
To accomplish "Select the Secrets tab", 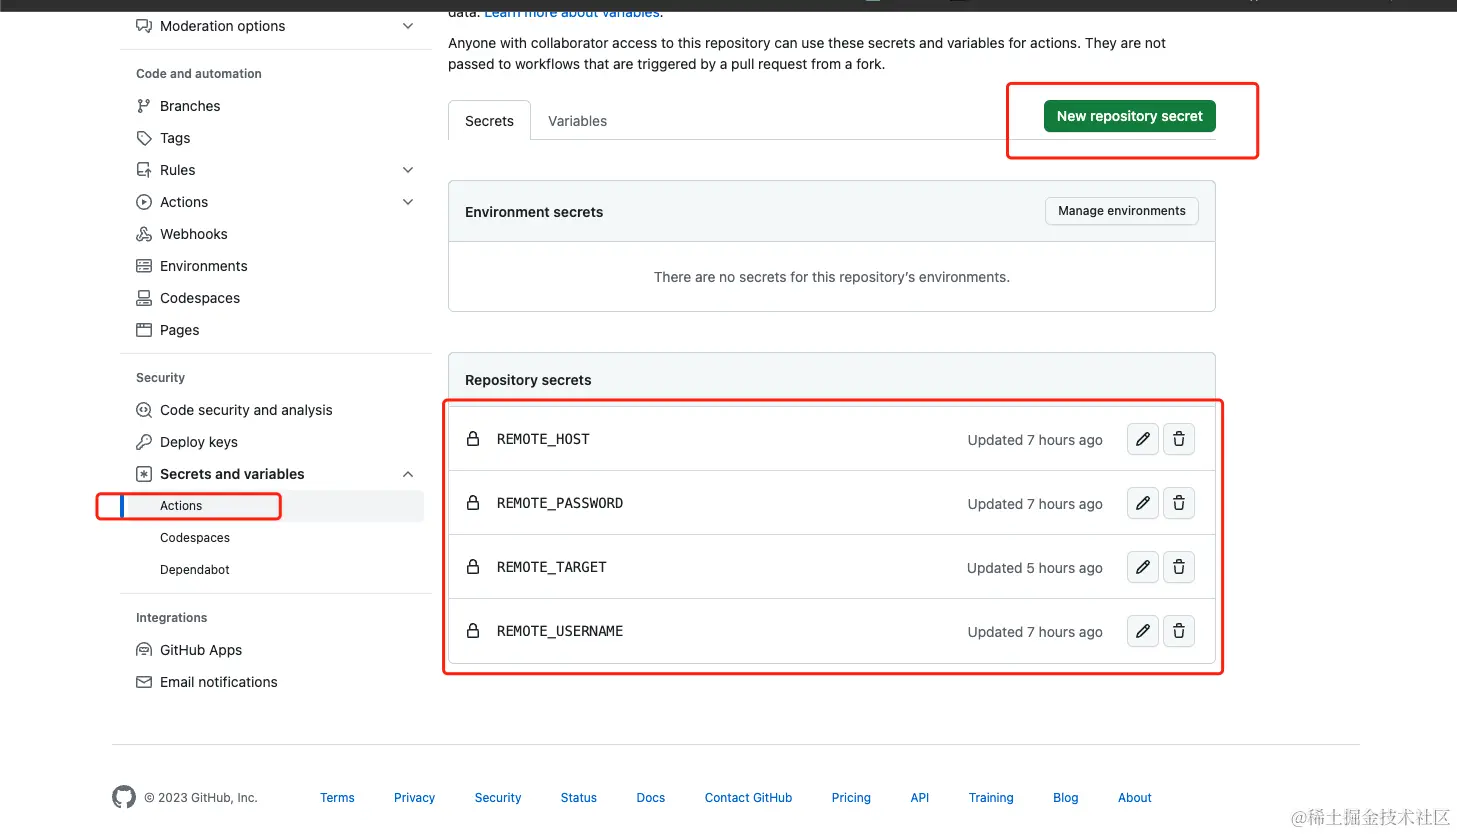I will (x=489, y=121).
